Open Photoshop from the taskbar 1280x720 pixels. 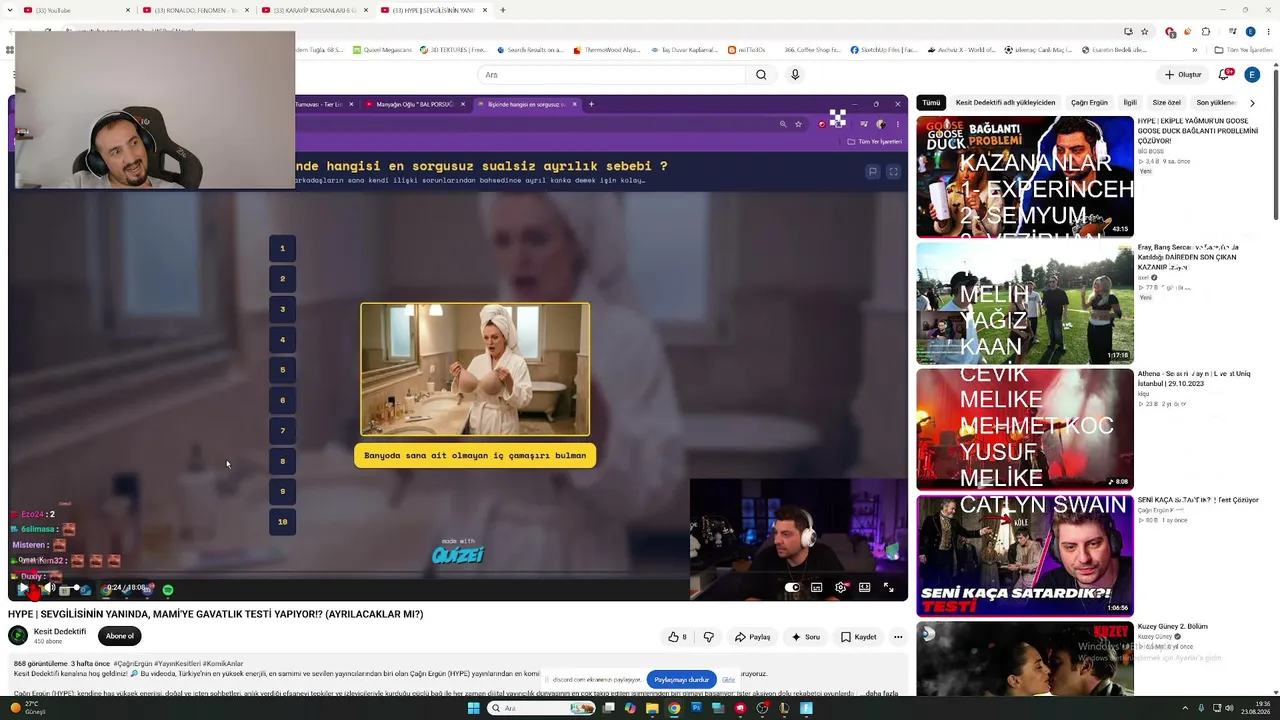tap(696, 708)
